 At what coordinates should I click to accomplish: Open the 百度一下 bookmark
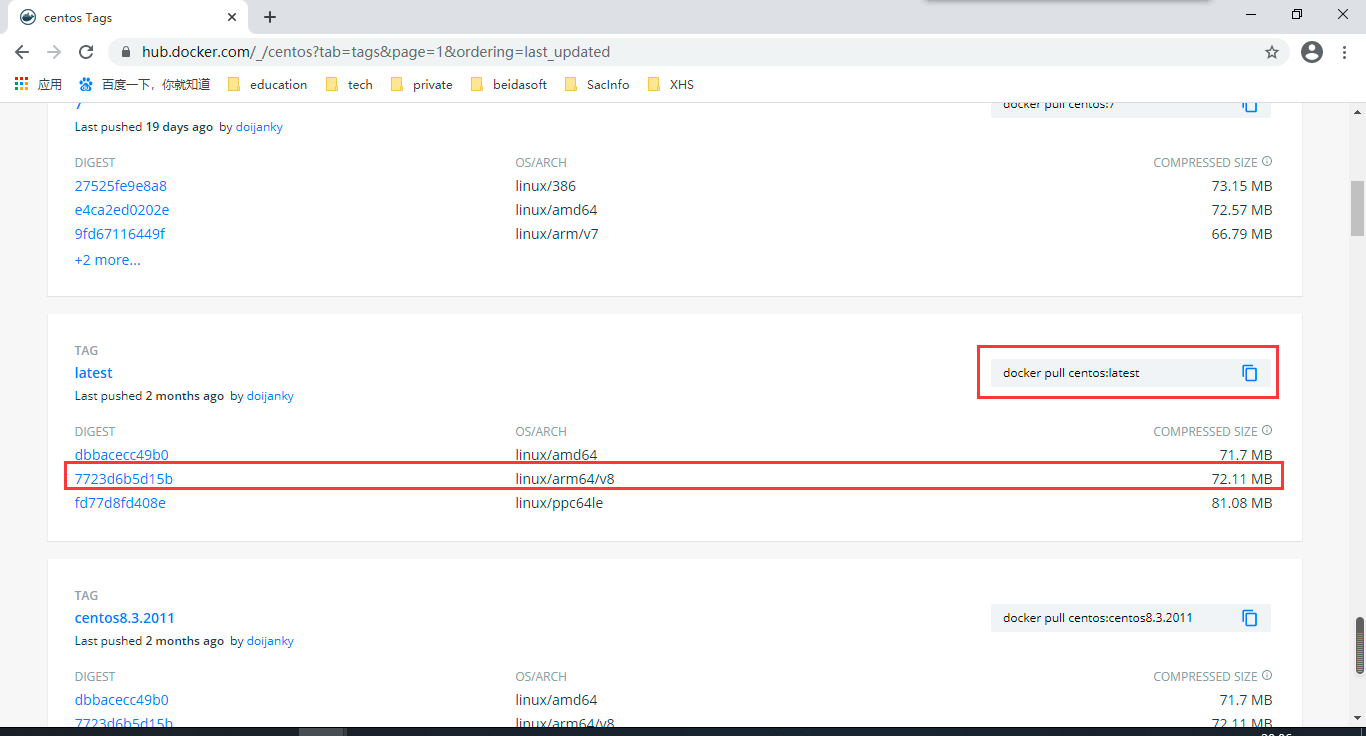[144, 85]
